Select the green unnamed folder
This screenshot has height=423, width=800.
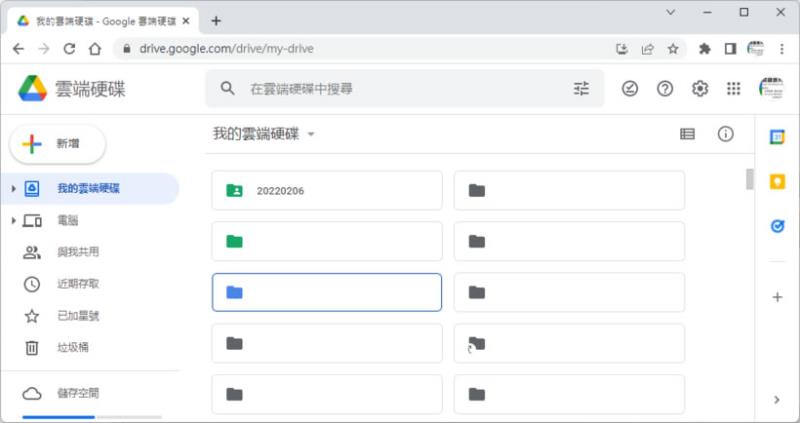point(327,241)
